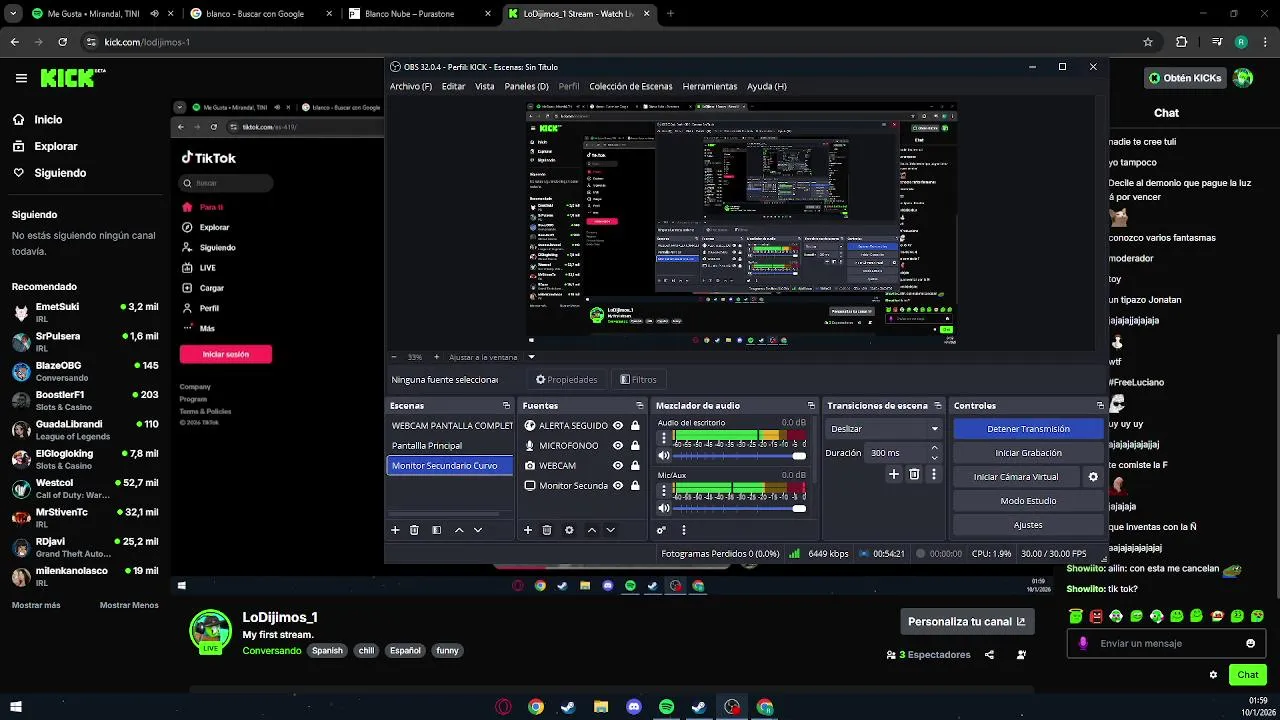Click Enviar un mensaje chat input
The height and width of the screenshot is (720, 1280).
[x=1166, y=643]
